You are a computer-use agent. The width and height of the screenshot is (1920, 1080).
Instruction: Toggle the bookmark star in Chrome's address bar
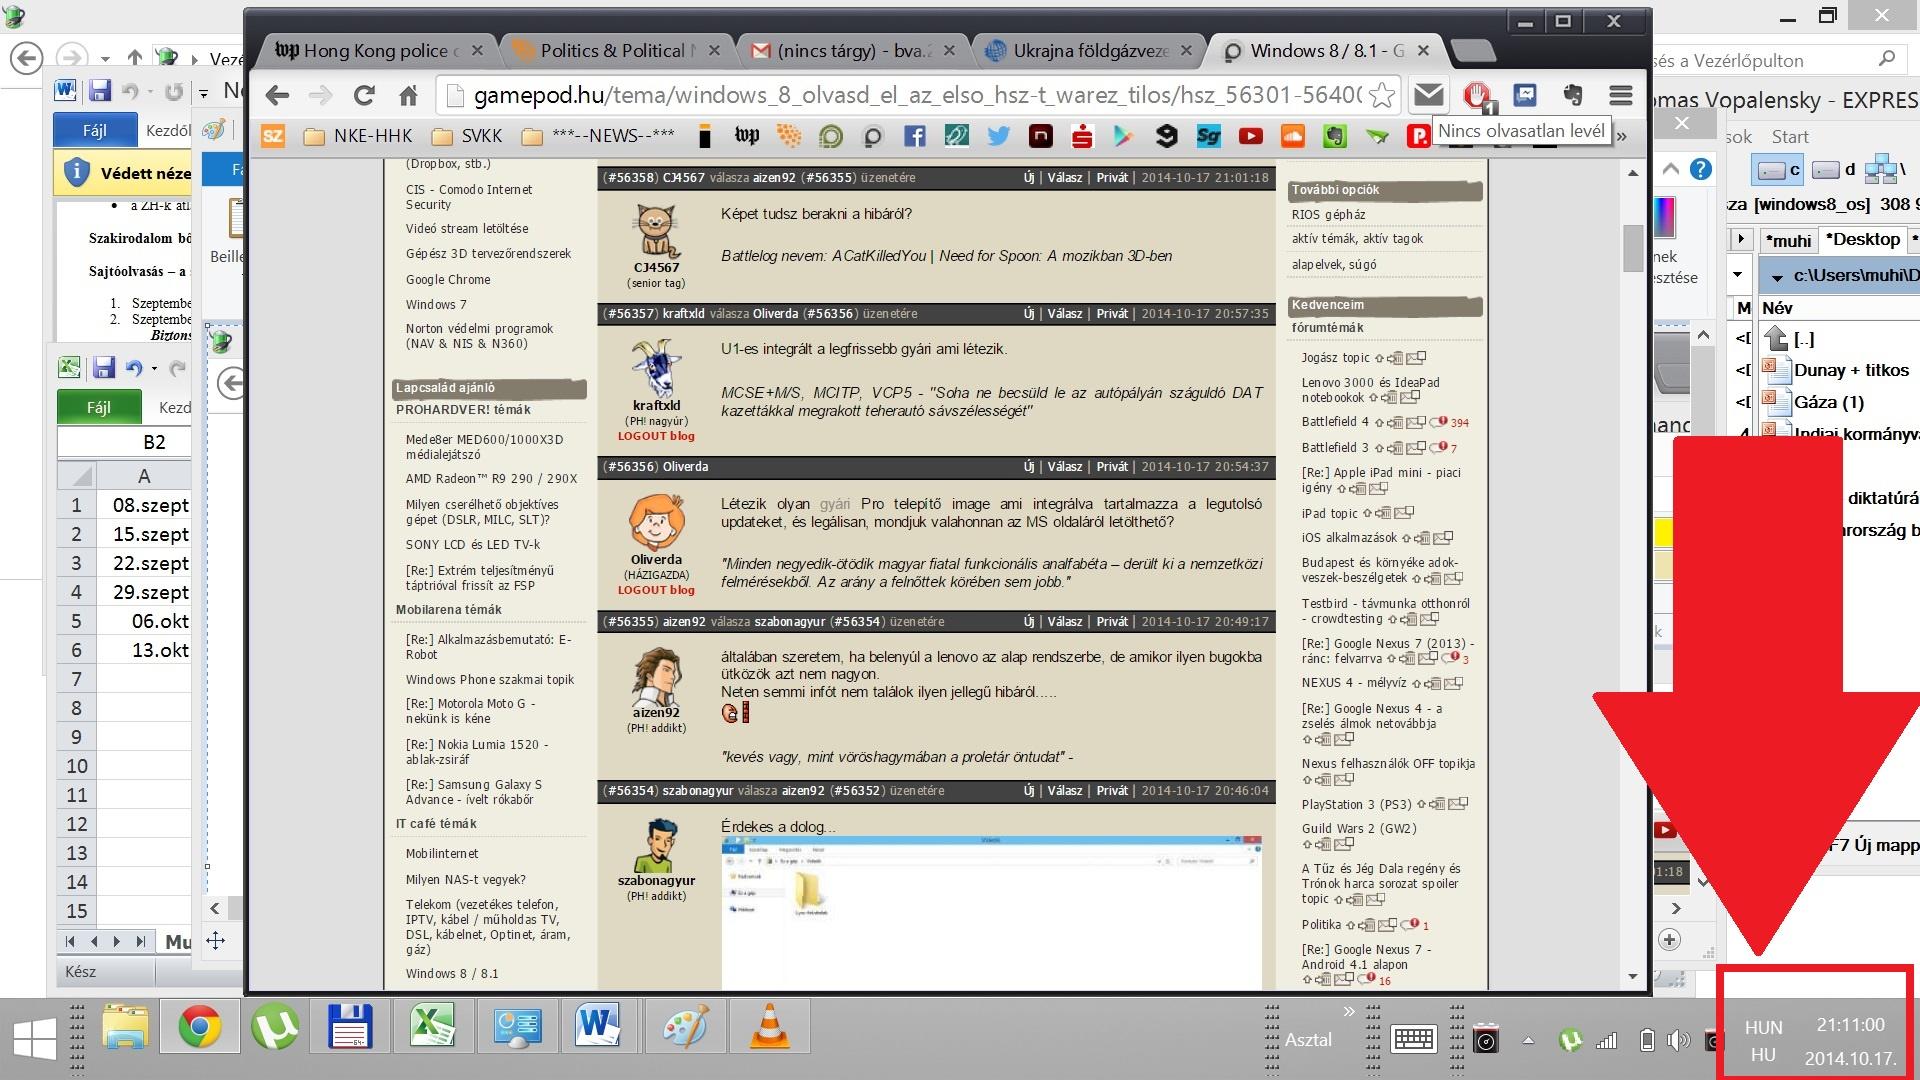tap(1382, 95)
